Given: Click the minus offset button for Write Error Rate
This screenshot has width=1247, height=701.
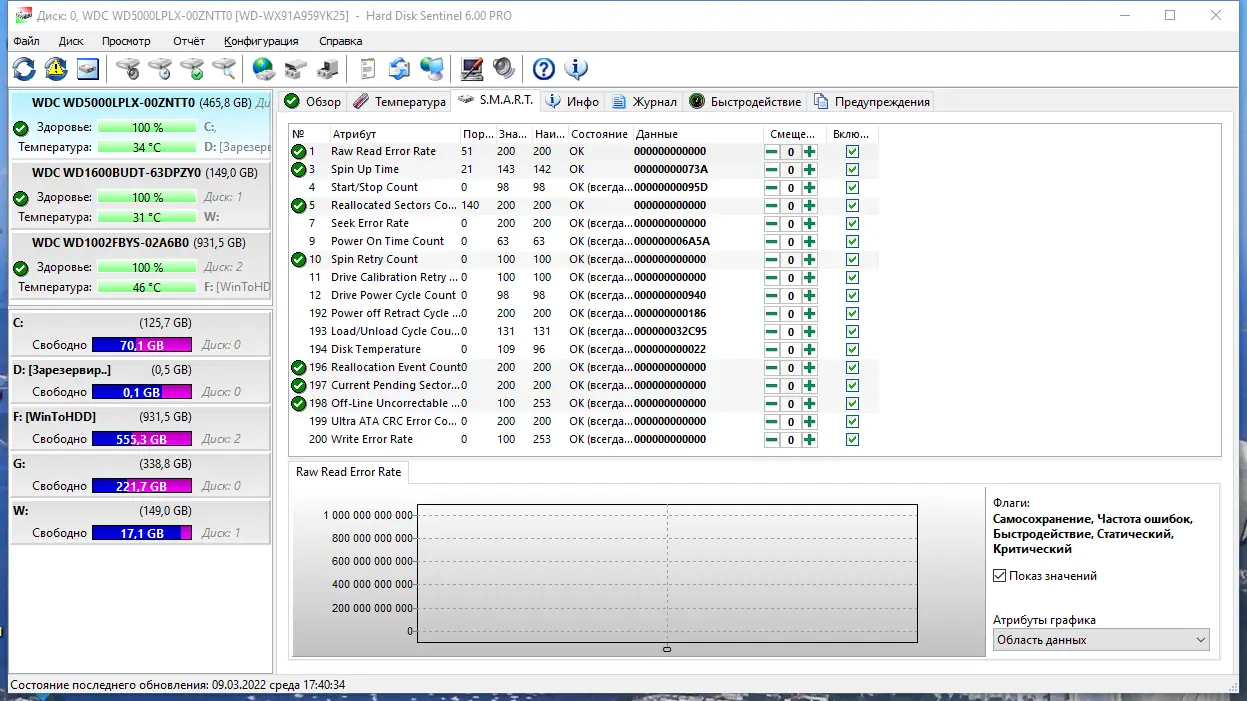Looking at the screenshot, I should [x=773, y=440].
